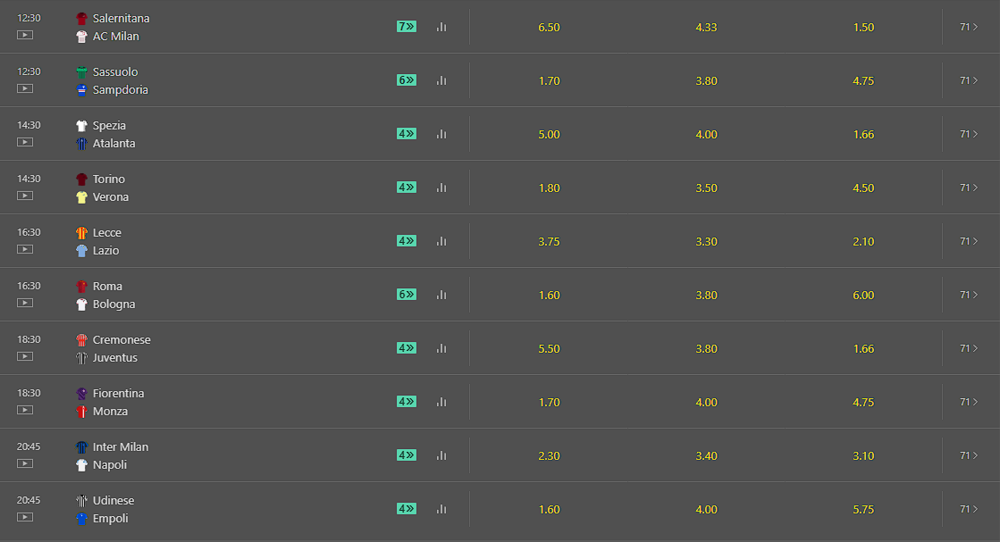Select Empoli away win odds 5.75
The height and width of the screenshot is (542, 1000).
[863, 509]
